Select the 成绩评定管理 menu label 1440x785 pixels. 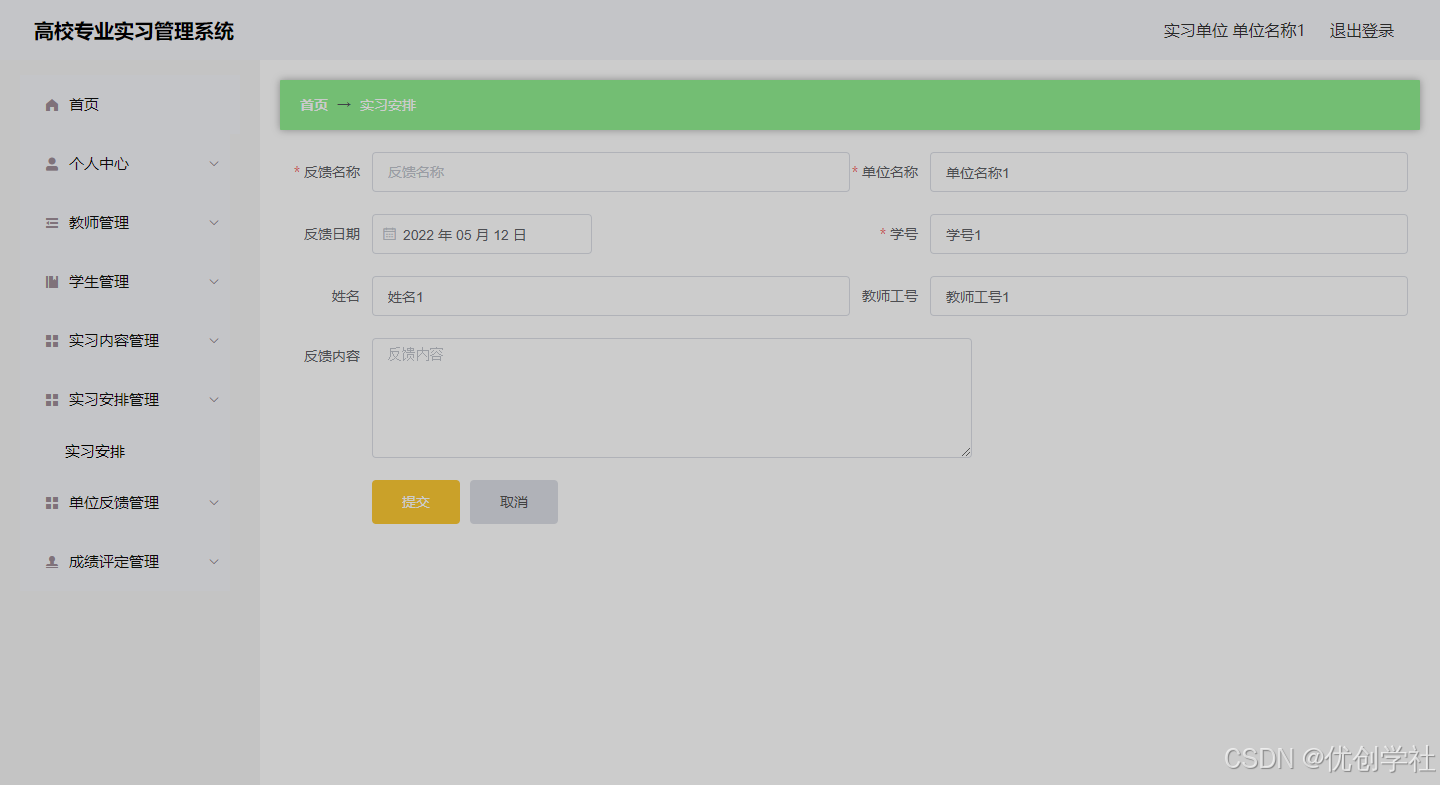coord(114,562)
